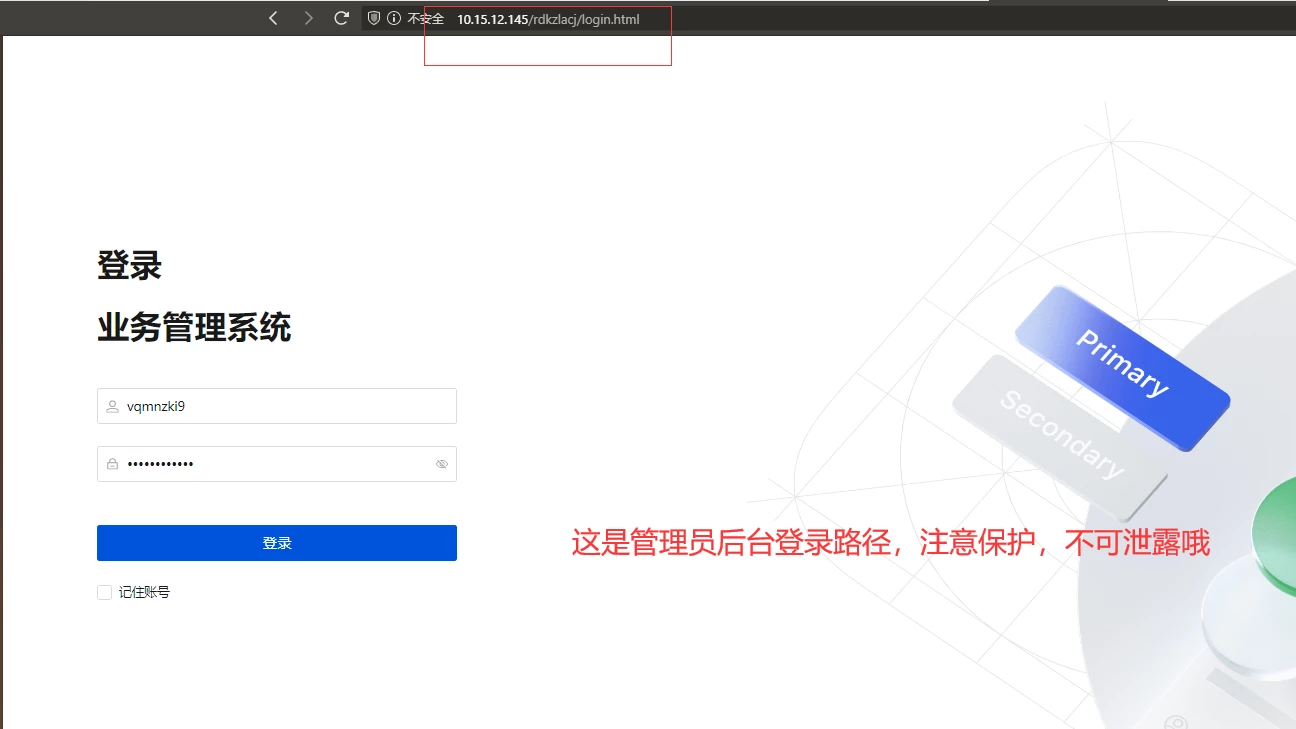Reload the login page
Screen dimensions: 1296x729
[341, 19]
